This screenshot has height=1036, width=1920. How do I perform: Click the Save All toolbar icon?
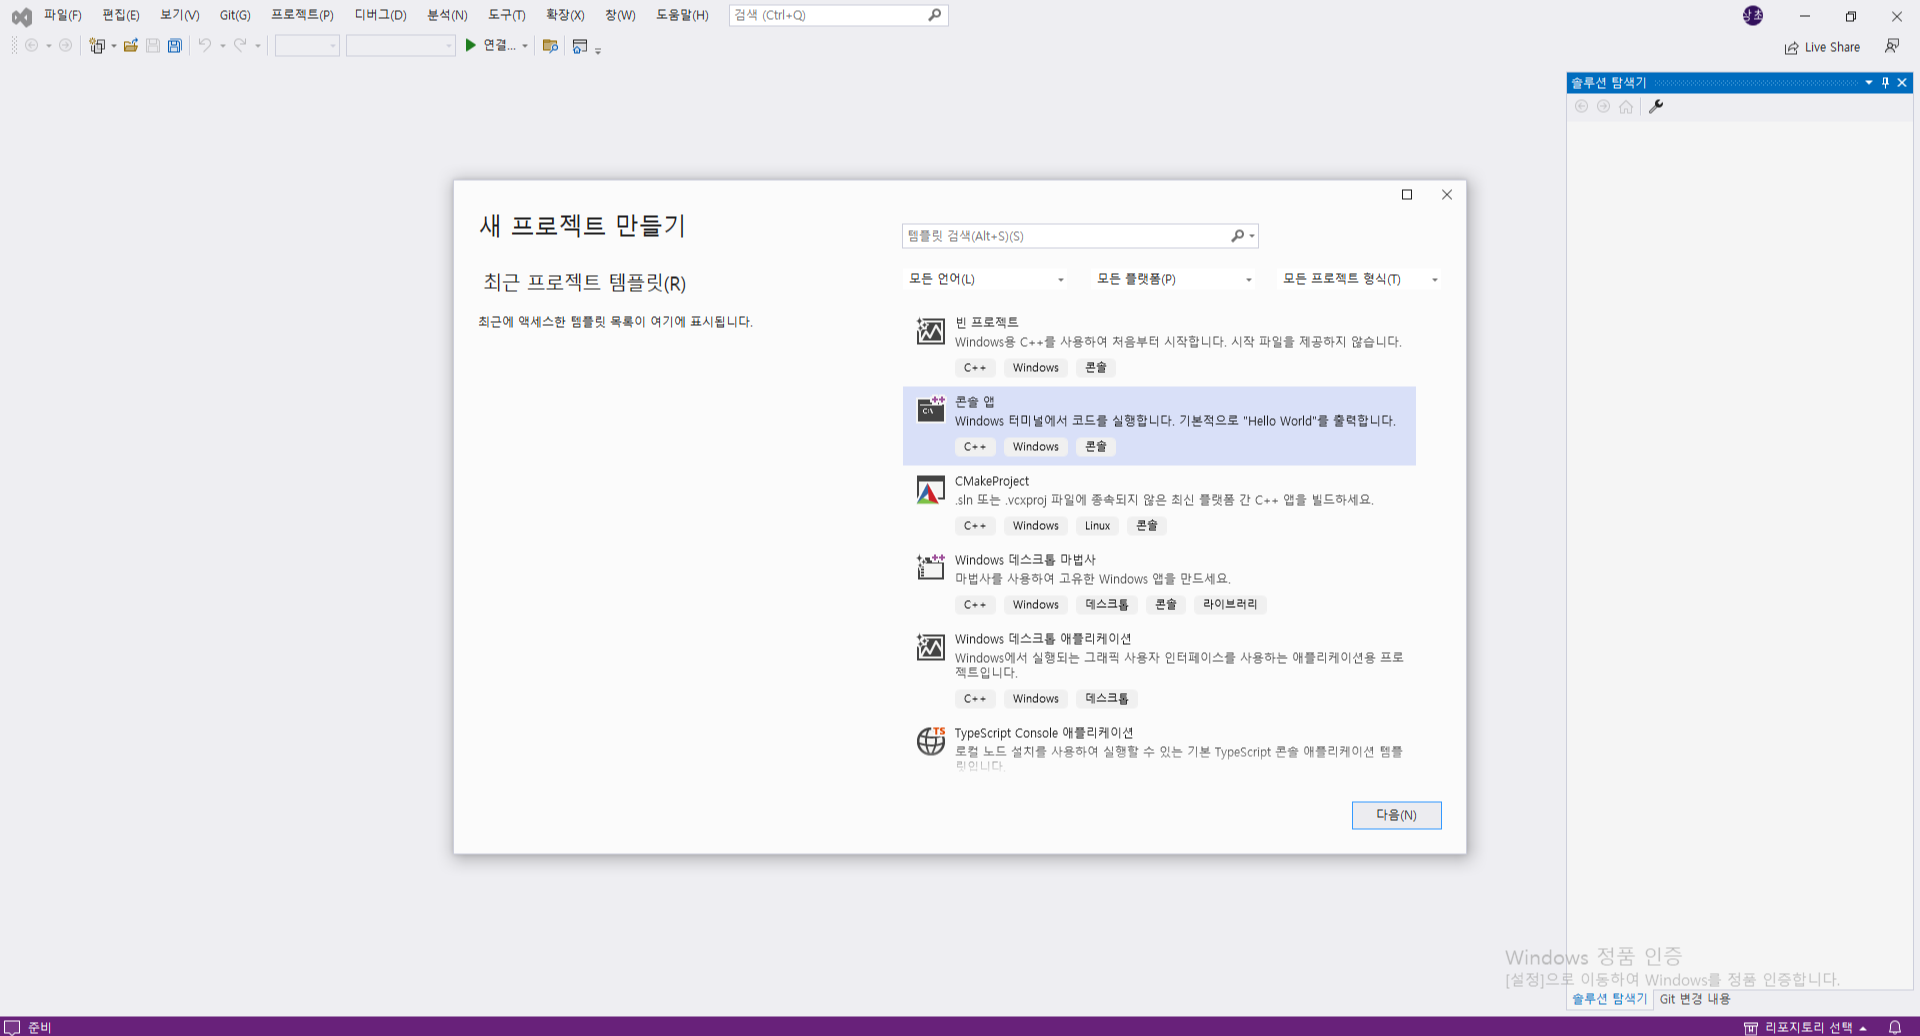[175, 46]
